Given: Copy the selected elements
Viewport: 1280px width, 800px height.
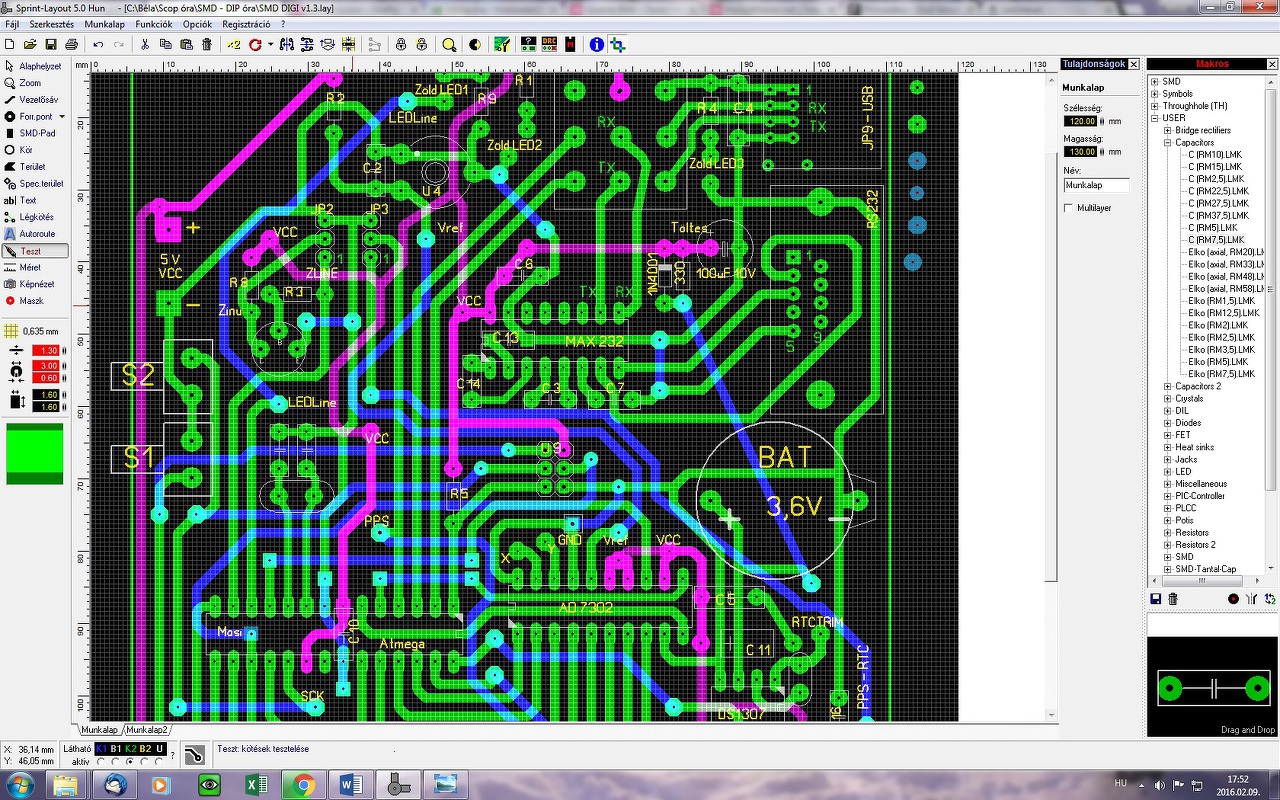Looking at the screenshot, I should tap(165, 44).
